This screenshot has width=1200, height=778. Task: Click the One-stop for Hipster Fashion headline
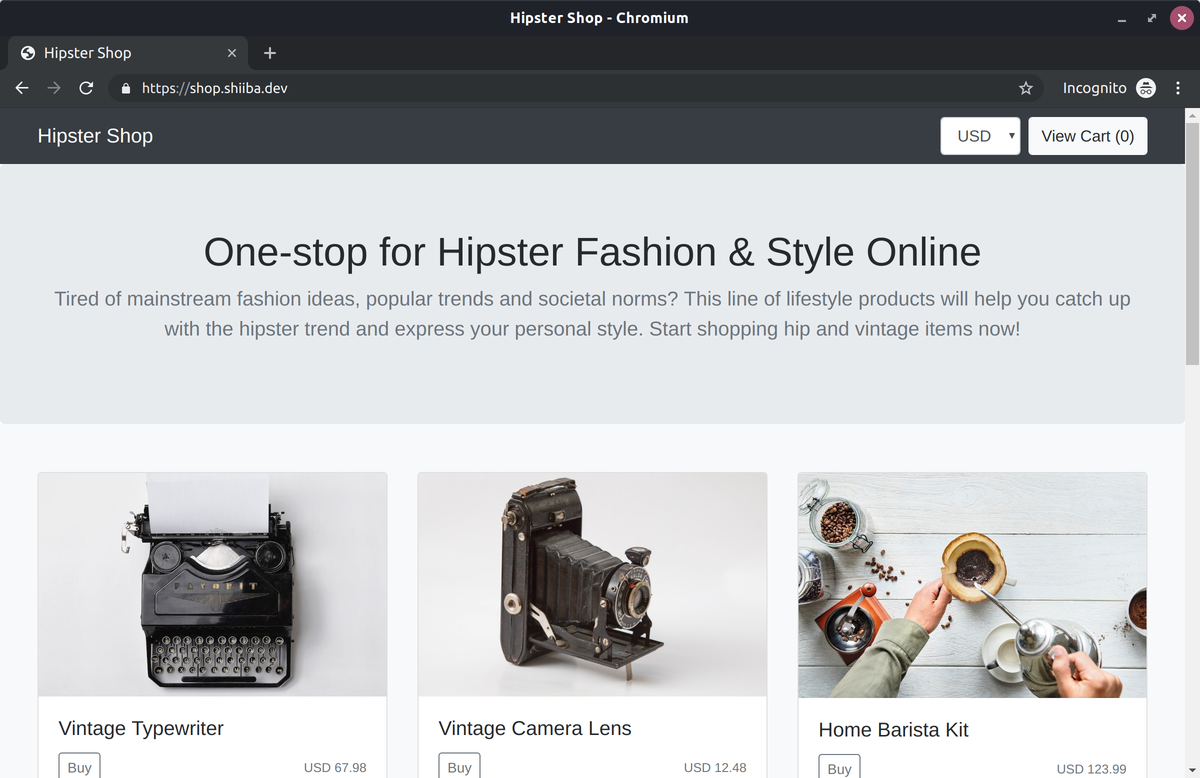coord(592,252)
